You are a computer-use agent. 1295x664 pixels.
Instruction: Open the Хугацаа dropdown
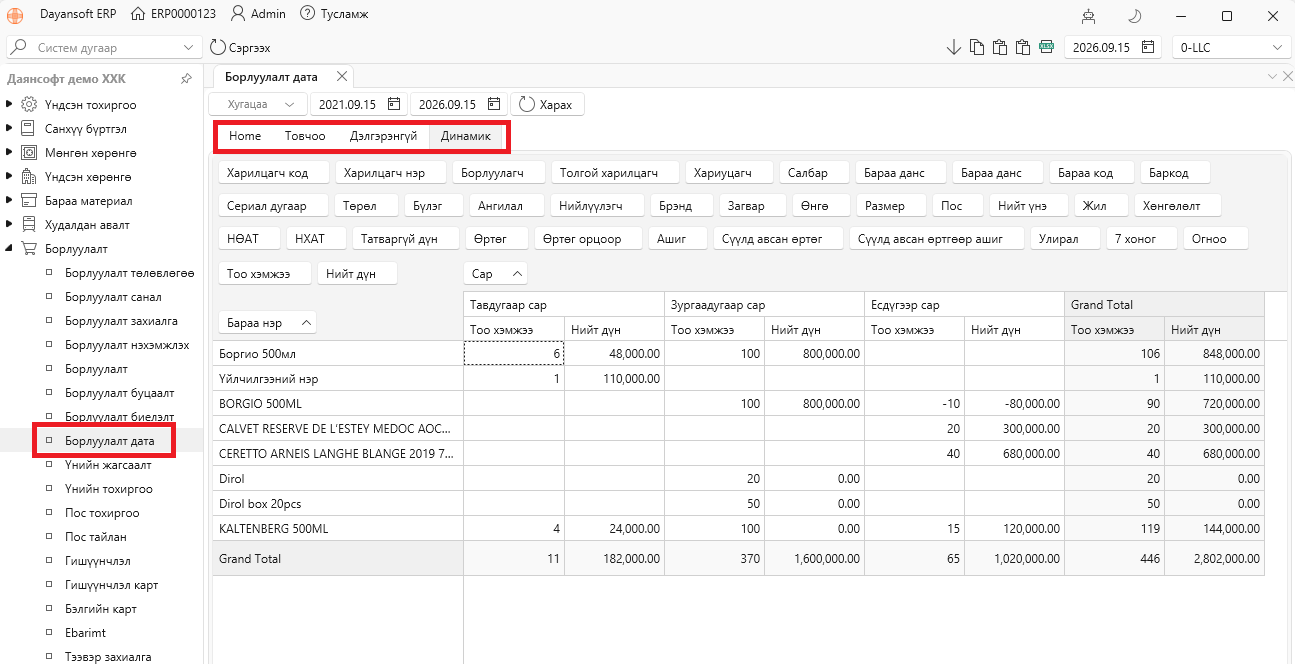click(257, 104)
